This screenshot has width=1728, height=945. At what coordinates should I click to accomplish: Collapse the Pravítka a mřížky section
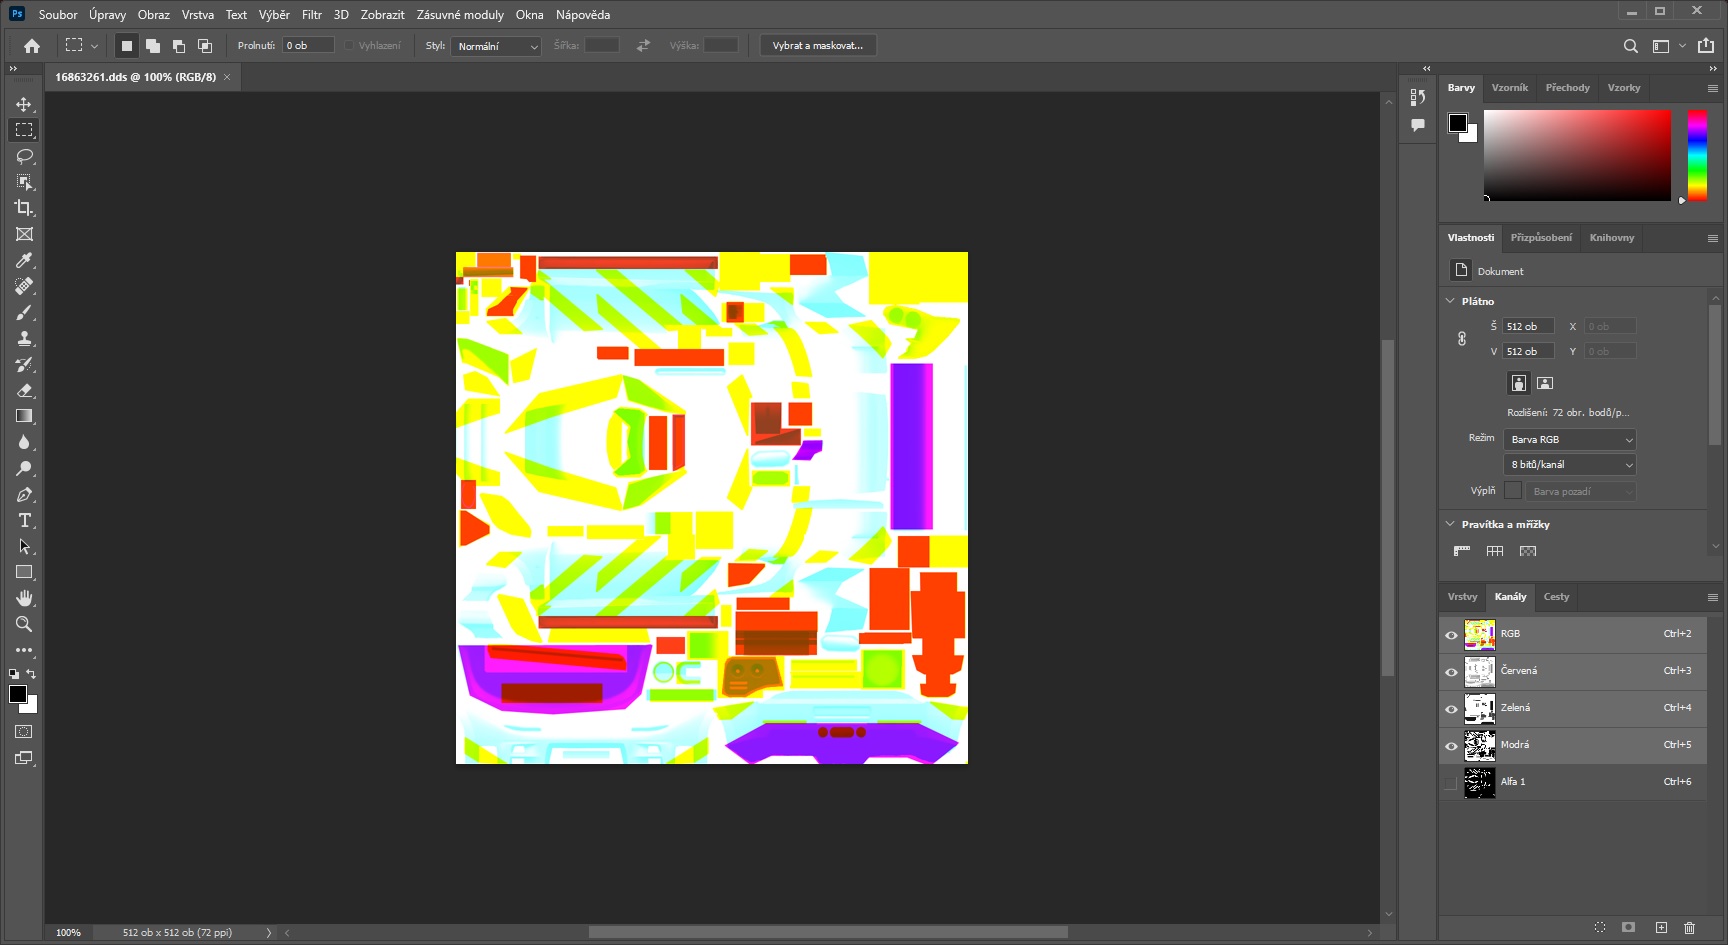coord(1451,524)
